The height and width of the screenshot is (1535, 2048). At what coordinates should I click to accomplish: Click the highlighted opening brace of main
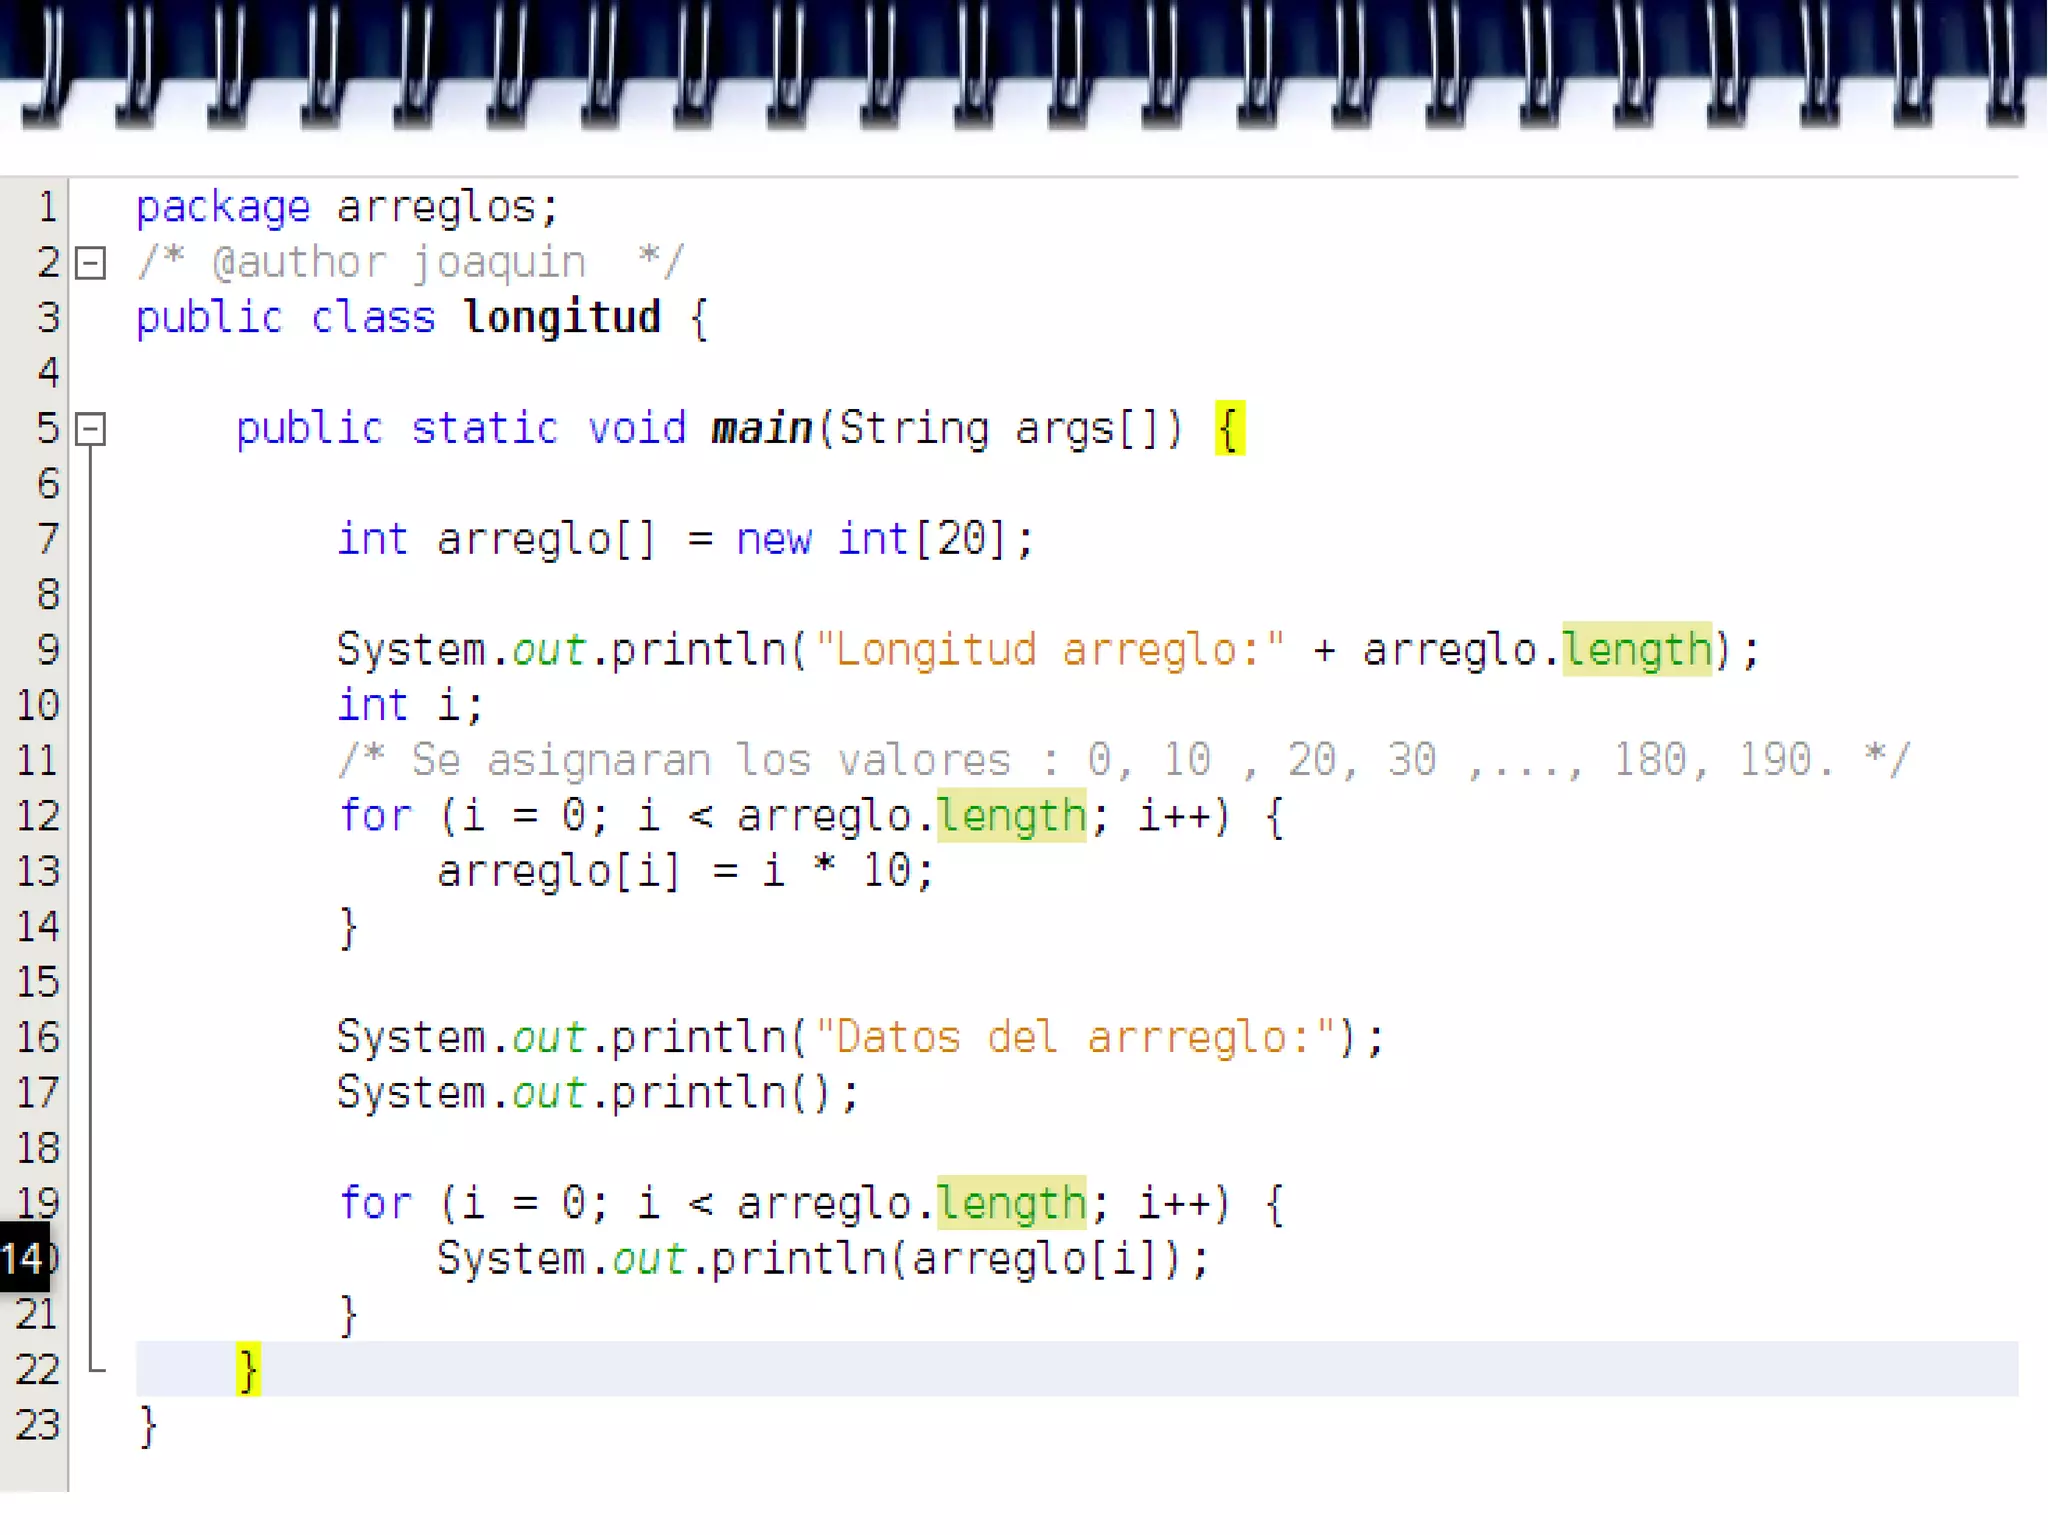click(x=1230, y=429)
